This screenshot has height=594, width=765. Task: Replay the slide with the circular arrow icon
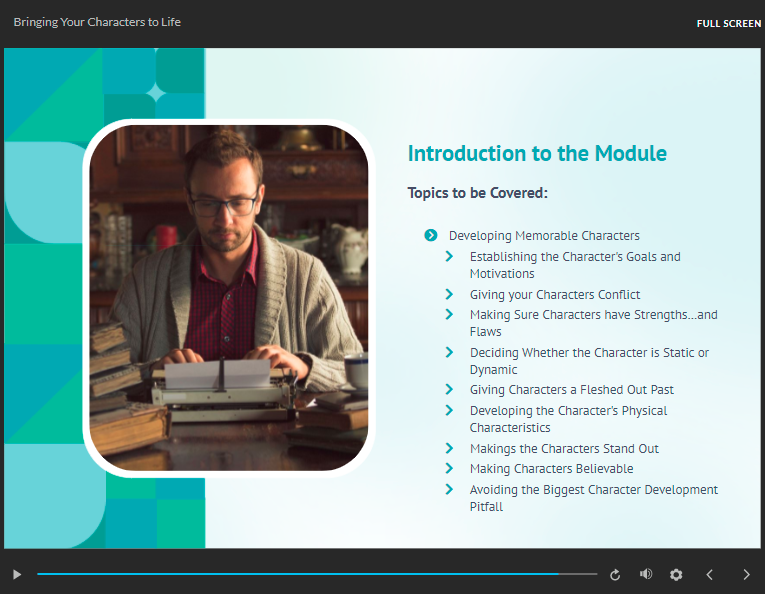615,575
